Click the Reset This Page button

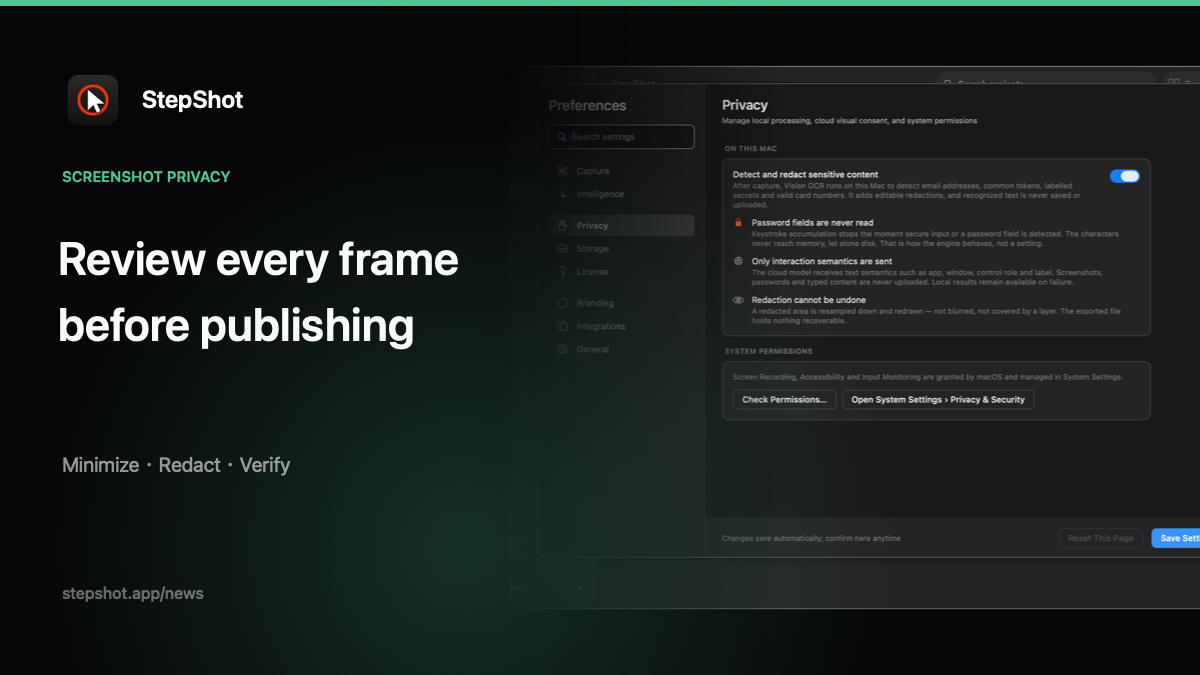tap(1101, 538)
